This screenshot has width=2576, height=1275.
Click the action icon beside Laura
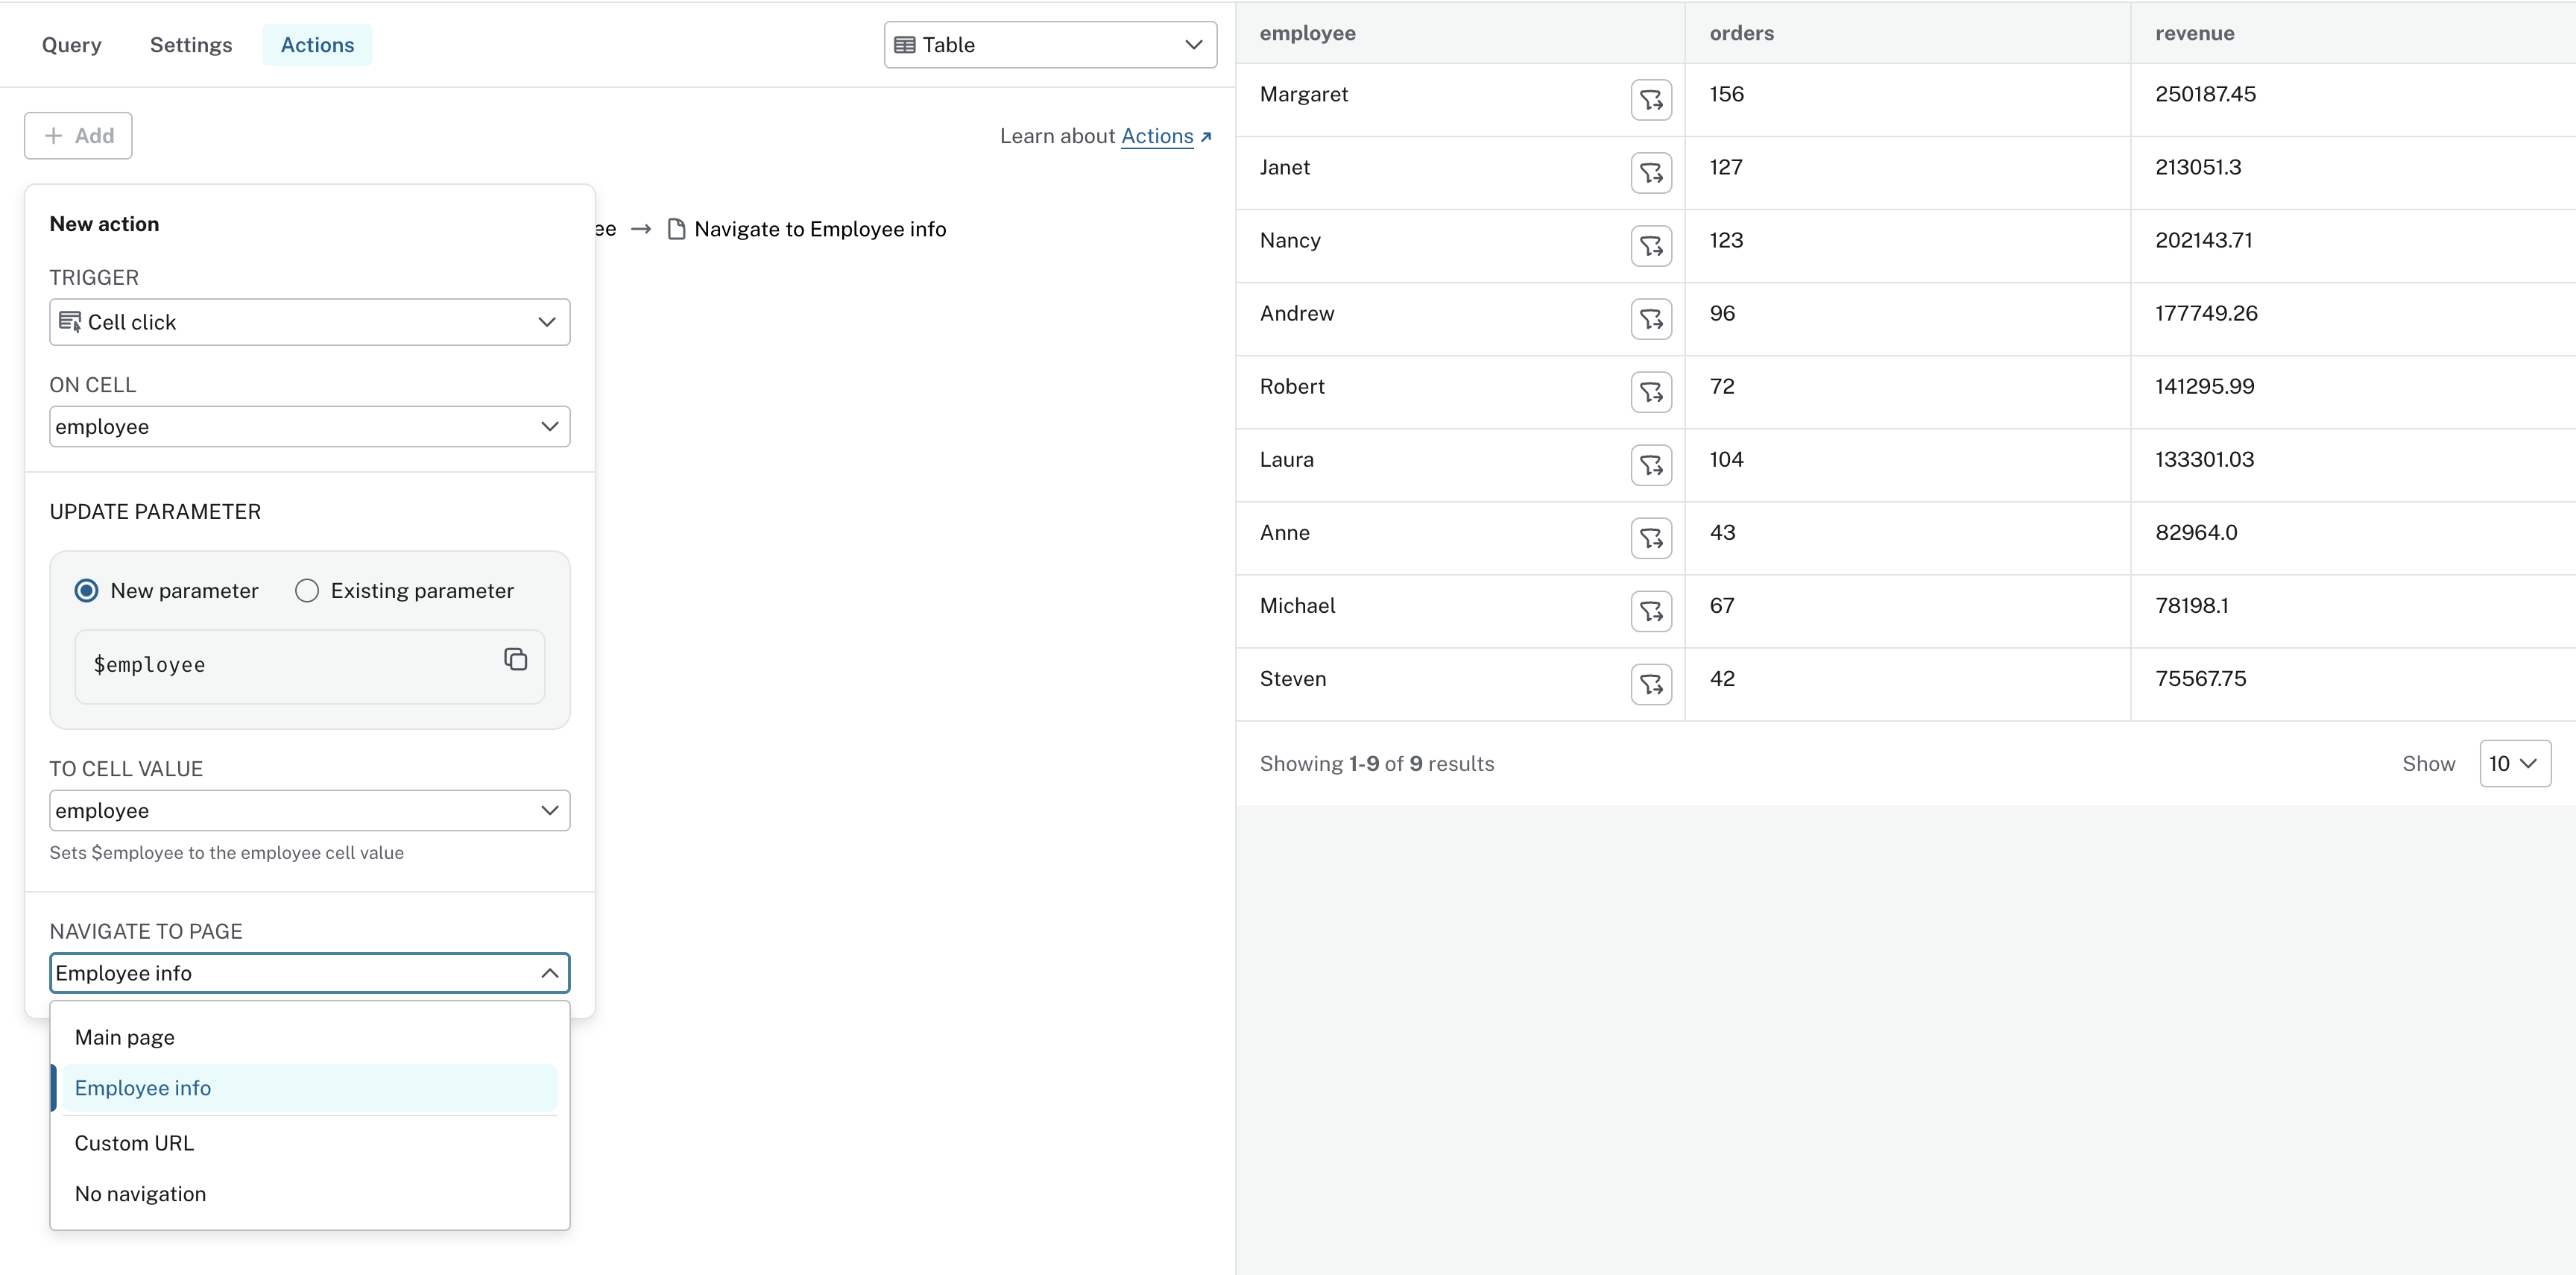(x=1651, y=465)
